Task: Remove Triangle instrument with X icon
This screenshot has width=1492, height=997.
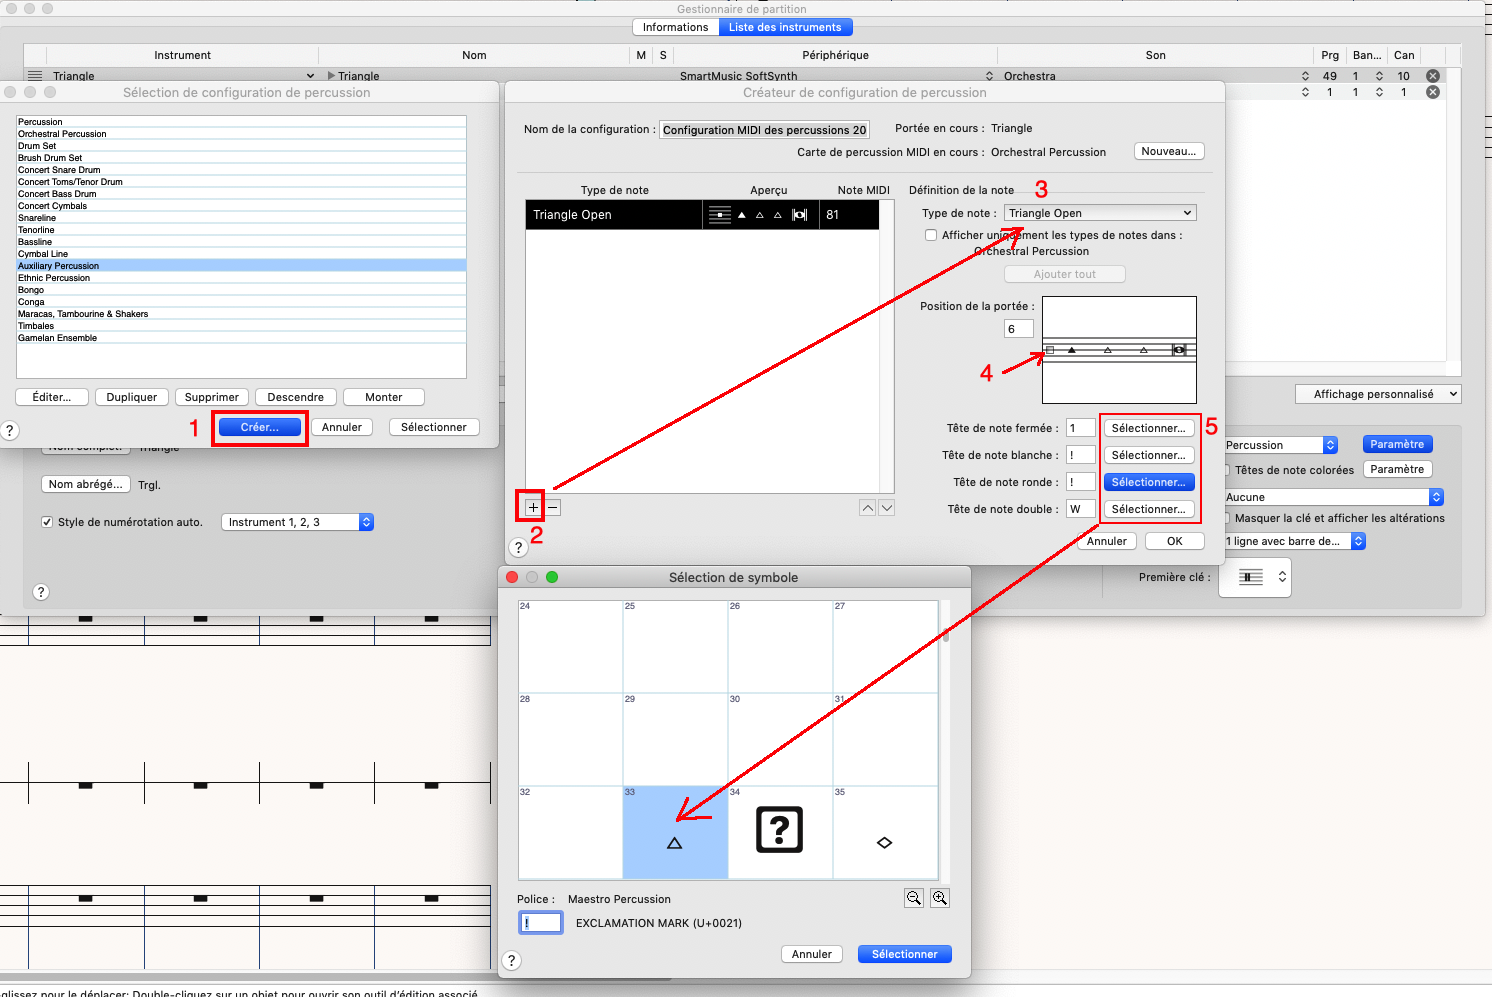Action: (x=1433, y=76)
